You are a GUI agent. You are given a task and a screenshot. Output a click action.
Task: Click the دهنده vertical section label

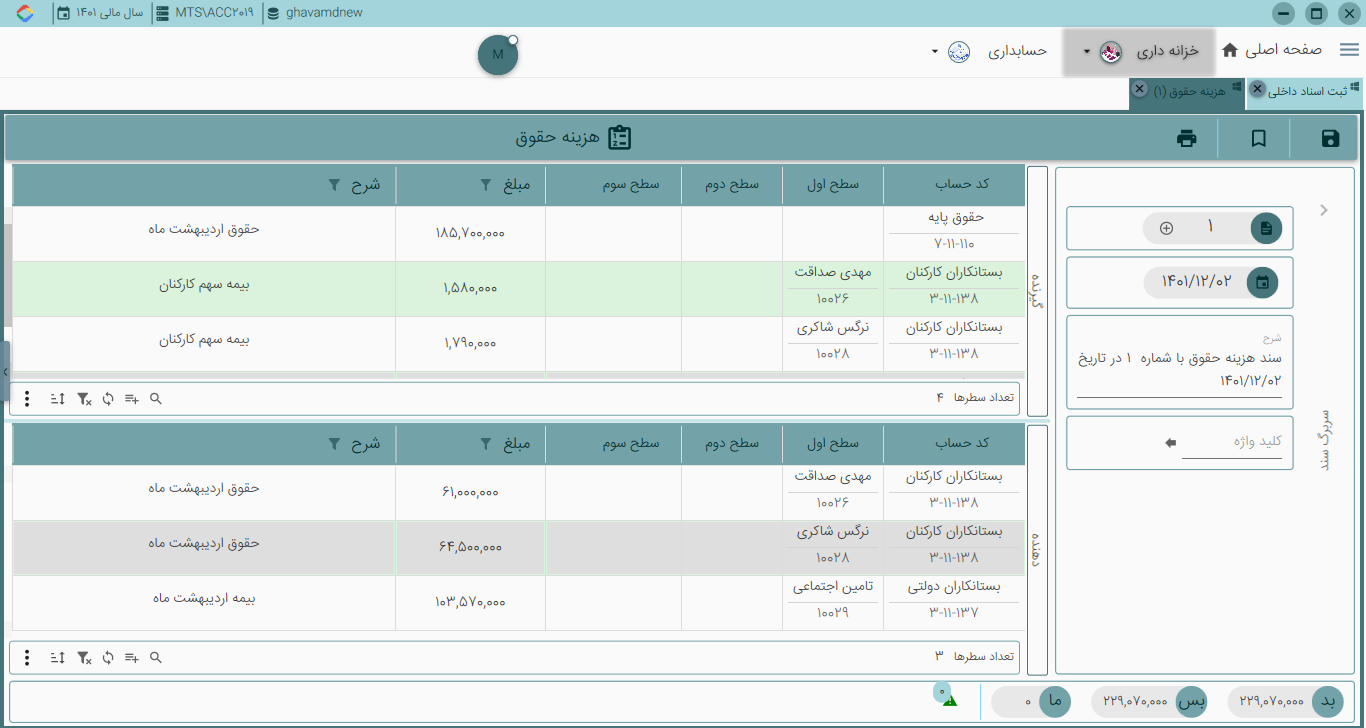pyautogui.click(x=1037, y=549)
